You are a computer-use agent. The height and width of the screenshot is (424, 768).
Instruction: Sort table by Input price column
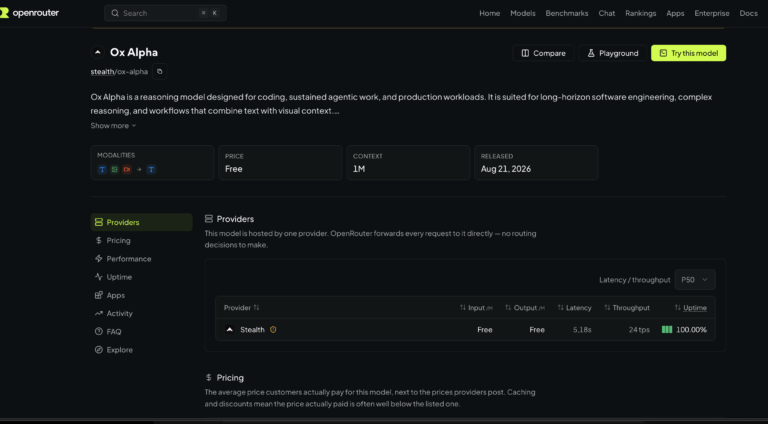point(476,307)
